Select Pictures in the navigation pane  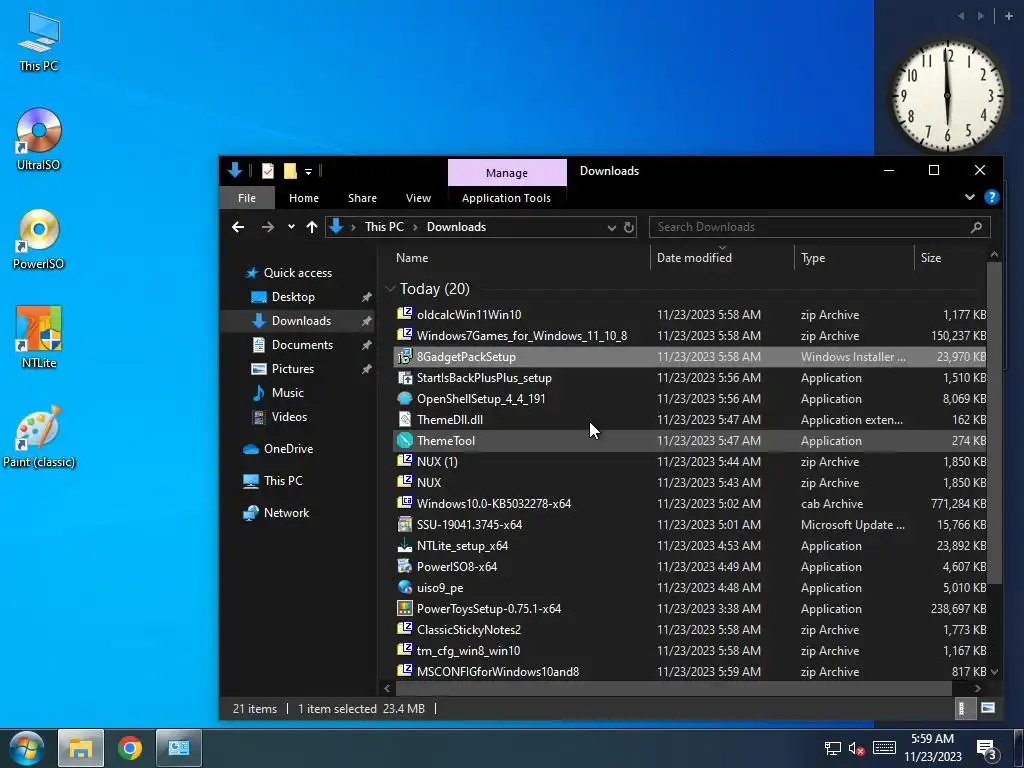pos(293,369)
